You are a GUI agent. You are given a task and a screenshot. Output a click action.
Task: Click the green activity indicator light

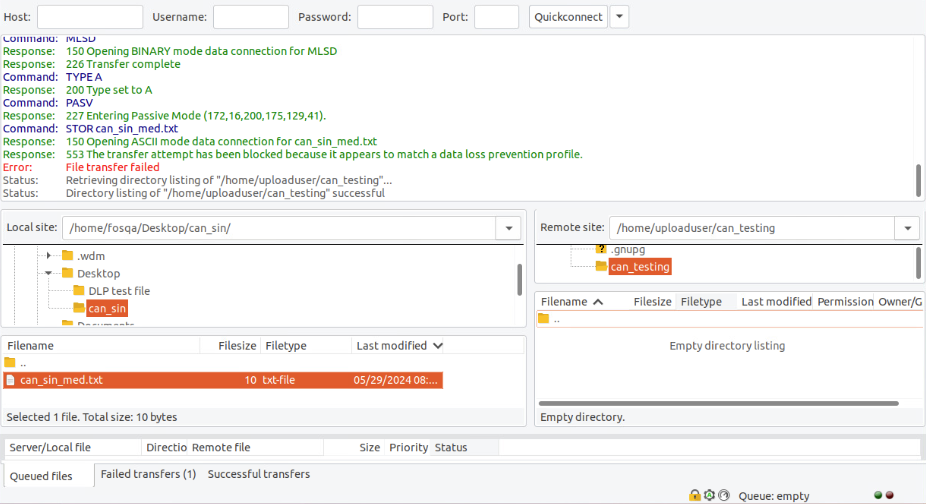878,495
